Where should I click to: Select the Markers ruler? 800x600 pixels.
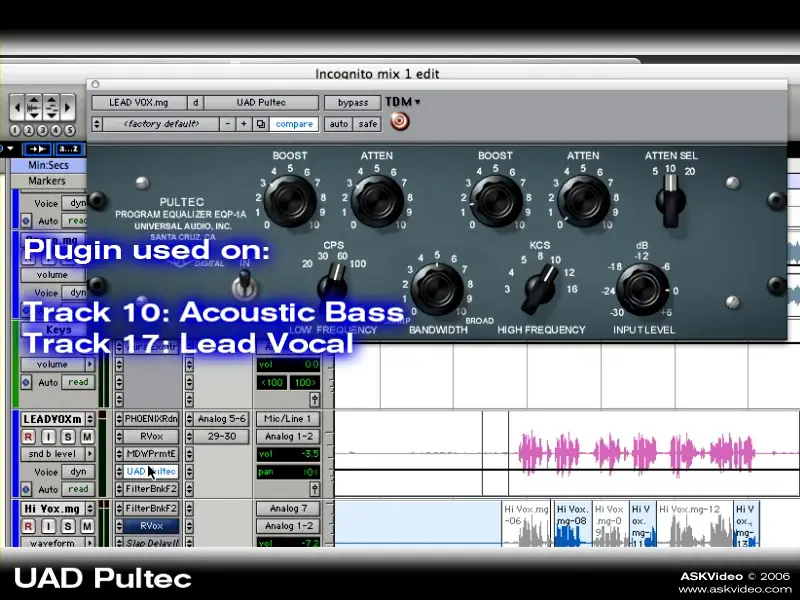point(47,181)
